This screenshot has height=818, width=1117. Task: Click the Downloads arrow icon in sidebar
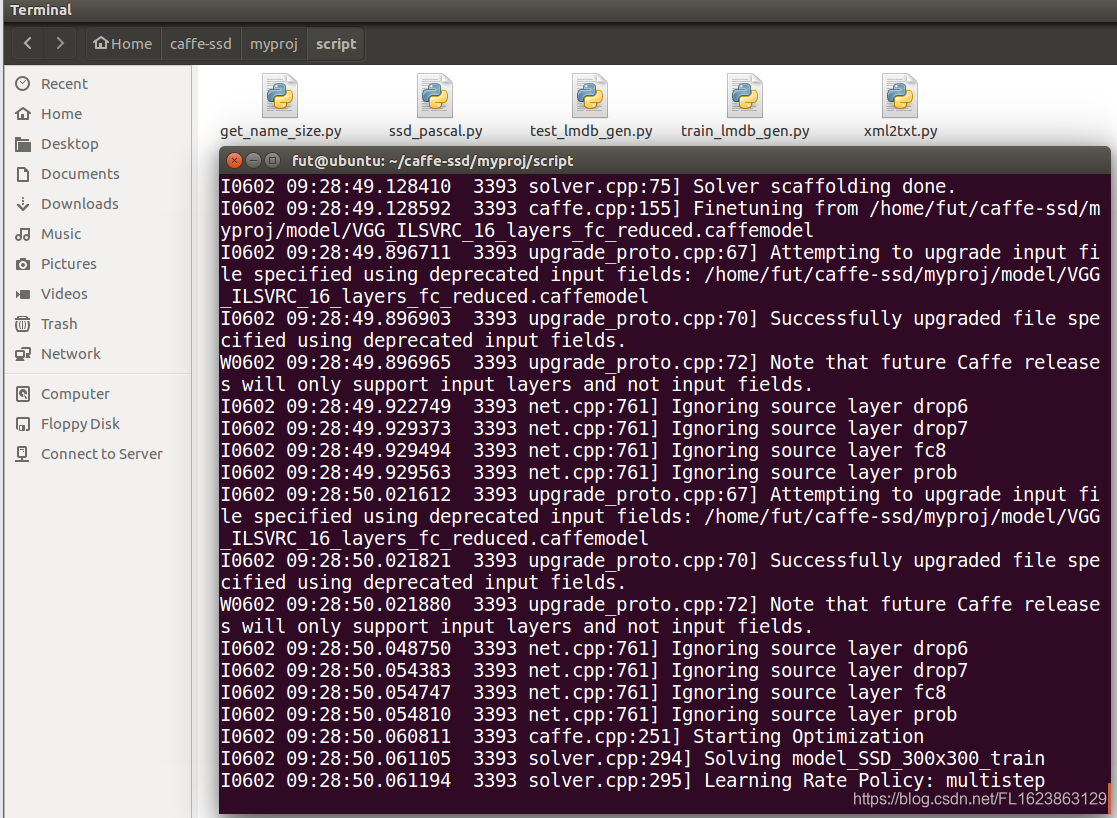point(23,204)
